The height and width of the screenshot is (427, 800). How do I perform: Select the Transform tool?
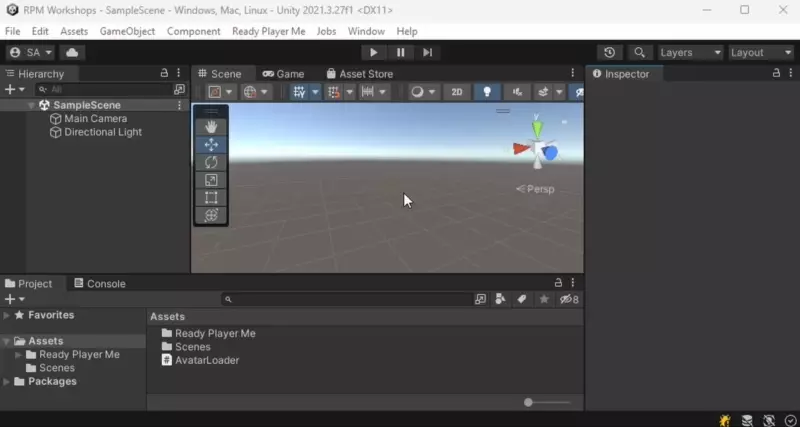pos(211,215)
